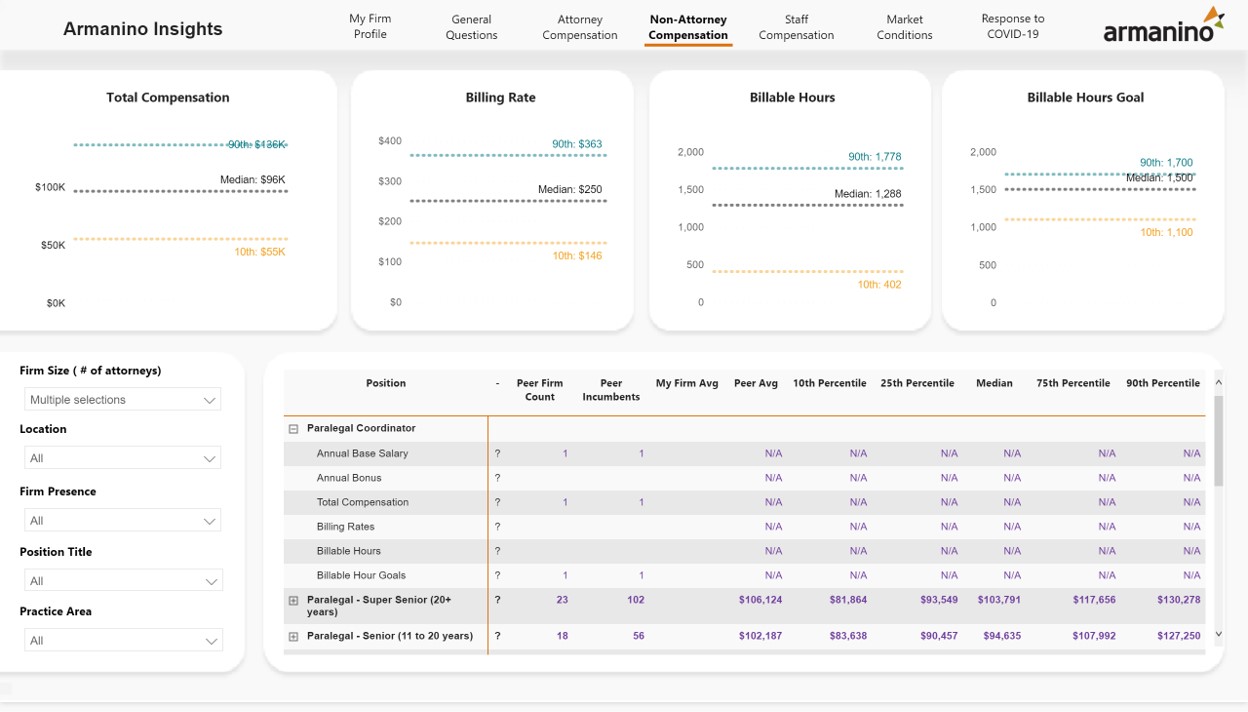Open the Response to COVID-19 tab

(1013, 27)
